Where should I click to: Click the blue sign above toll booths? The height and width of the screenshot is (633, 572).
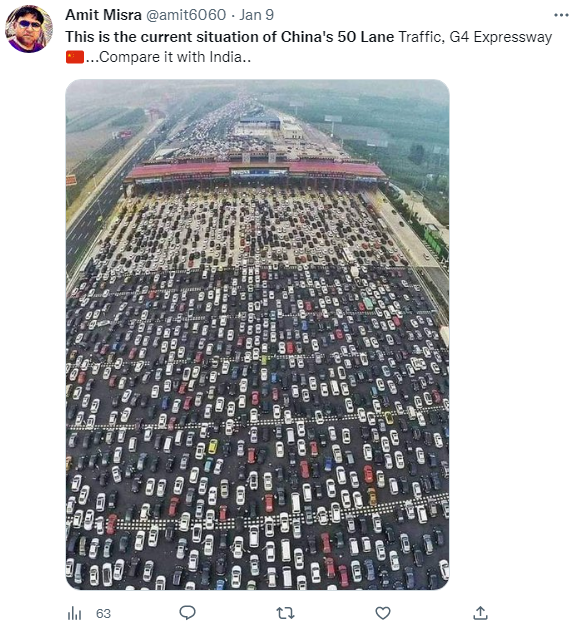(x=258, y=173)
